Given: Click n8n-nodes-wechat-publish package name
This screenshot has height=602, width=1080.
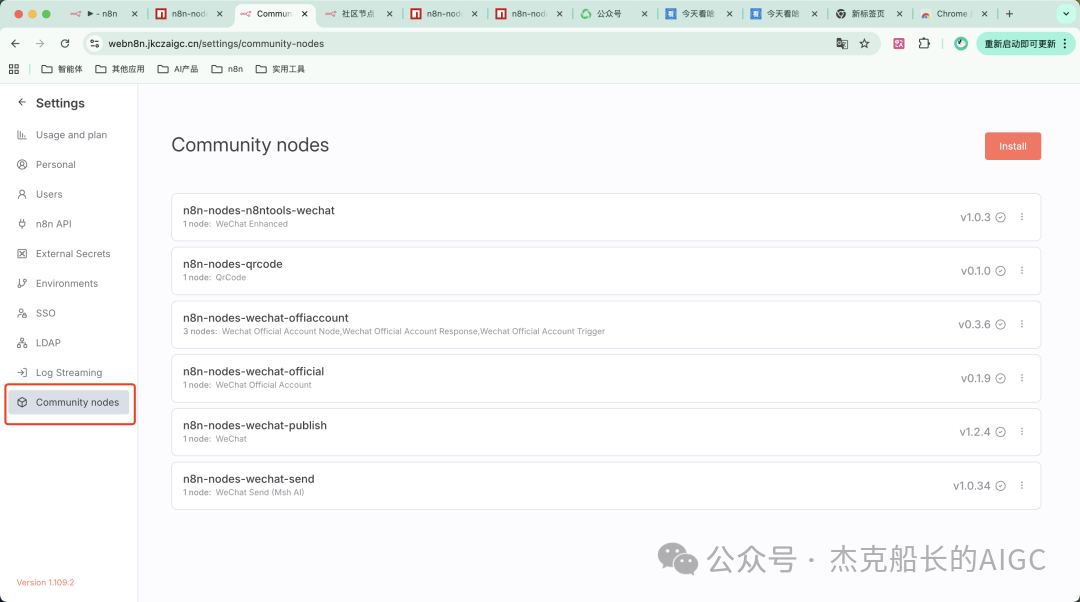Looking at the screenshot, I should [255, 425].
